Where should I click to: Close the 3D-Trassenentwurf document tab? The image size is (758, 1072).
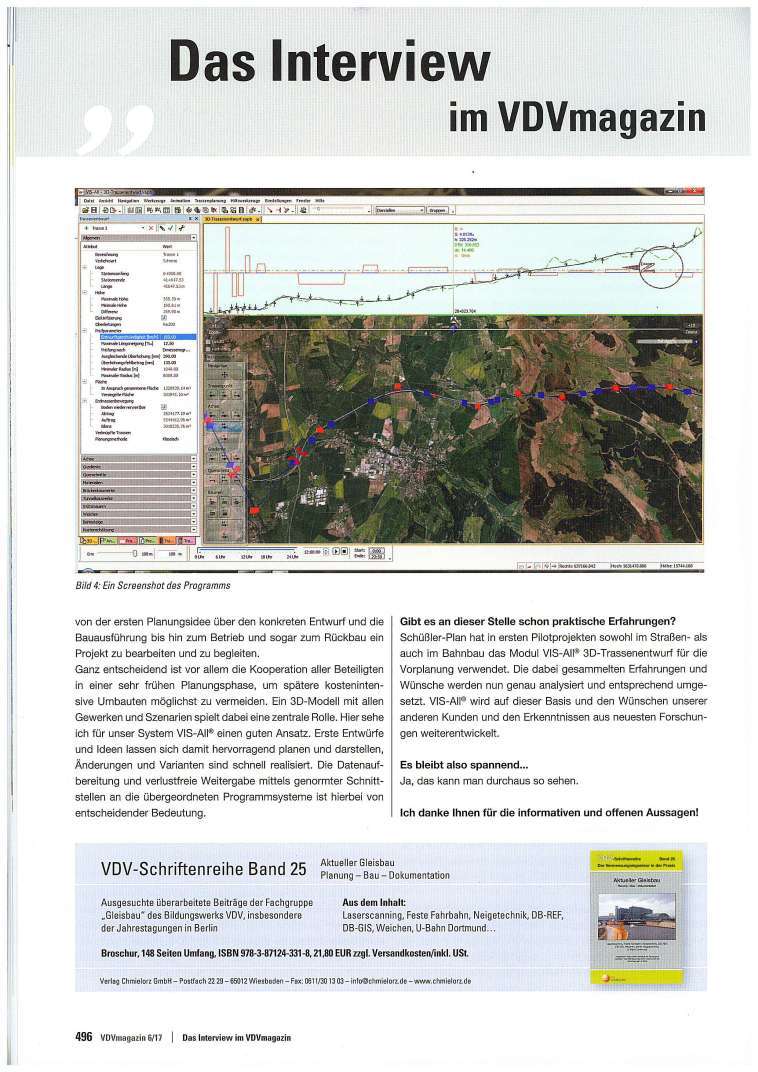pos(258,219)
